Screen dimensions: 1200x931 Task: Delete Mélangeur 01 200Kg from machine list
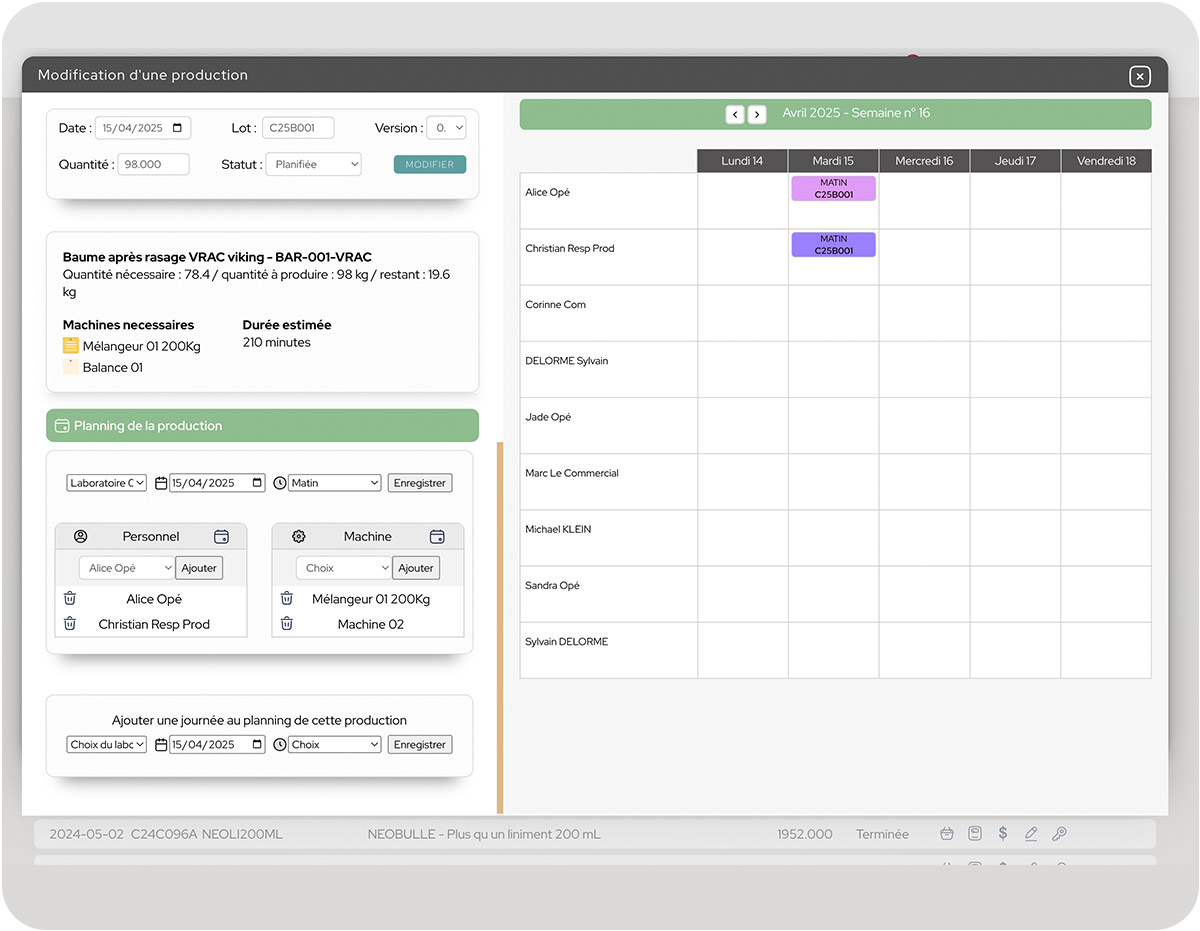(x=287, y=599)
